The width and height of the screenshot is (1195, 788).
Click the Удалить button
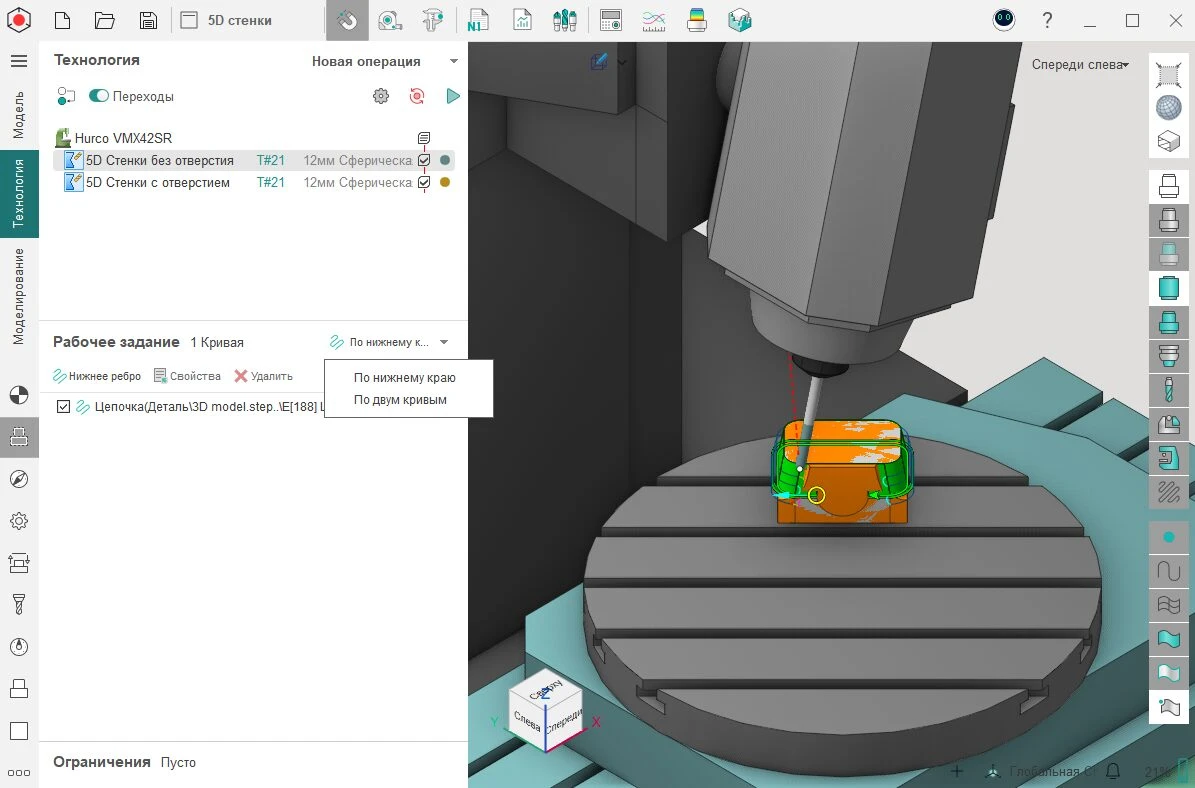264,376
